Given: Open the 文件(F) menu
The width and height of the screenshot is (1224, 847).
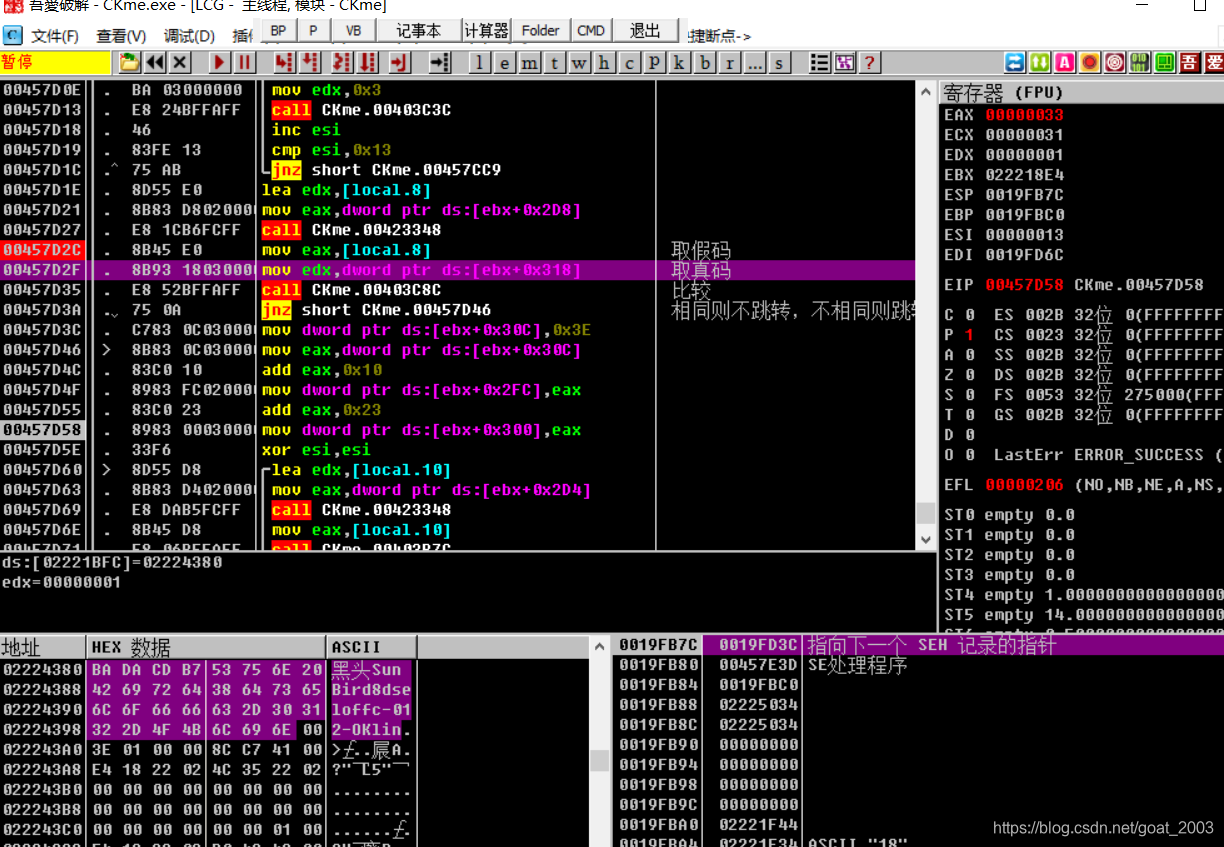Looking at the screenshot, I should pos(55,36).
